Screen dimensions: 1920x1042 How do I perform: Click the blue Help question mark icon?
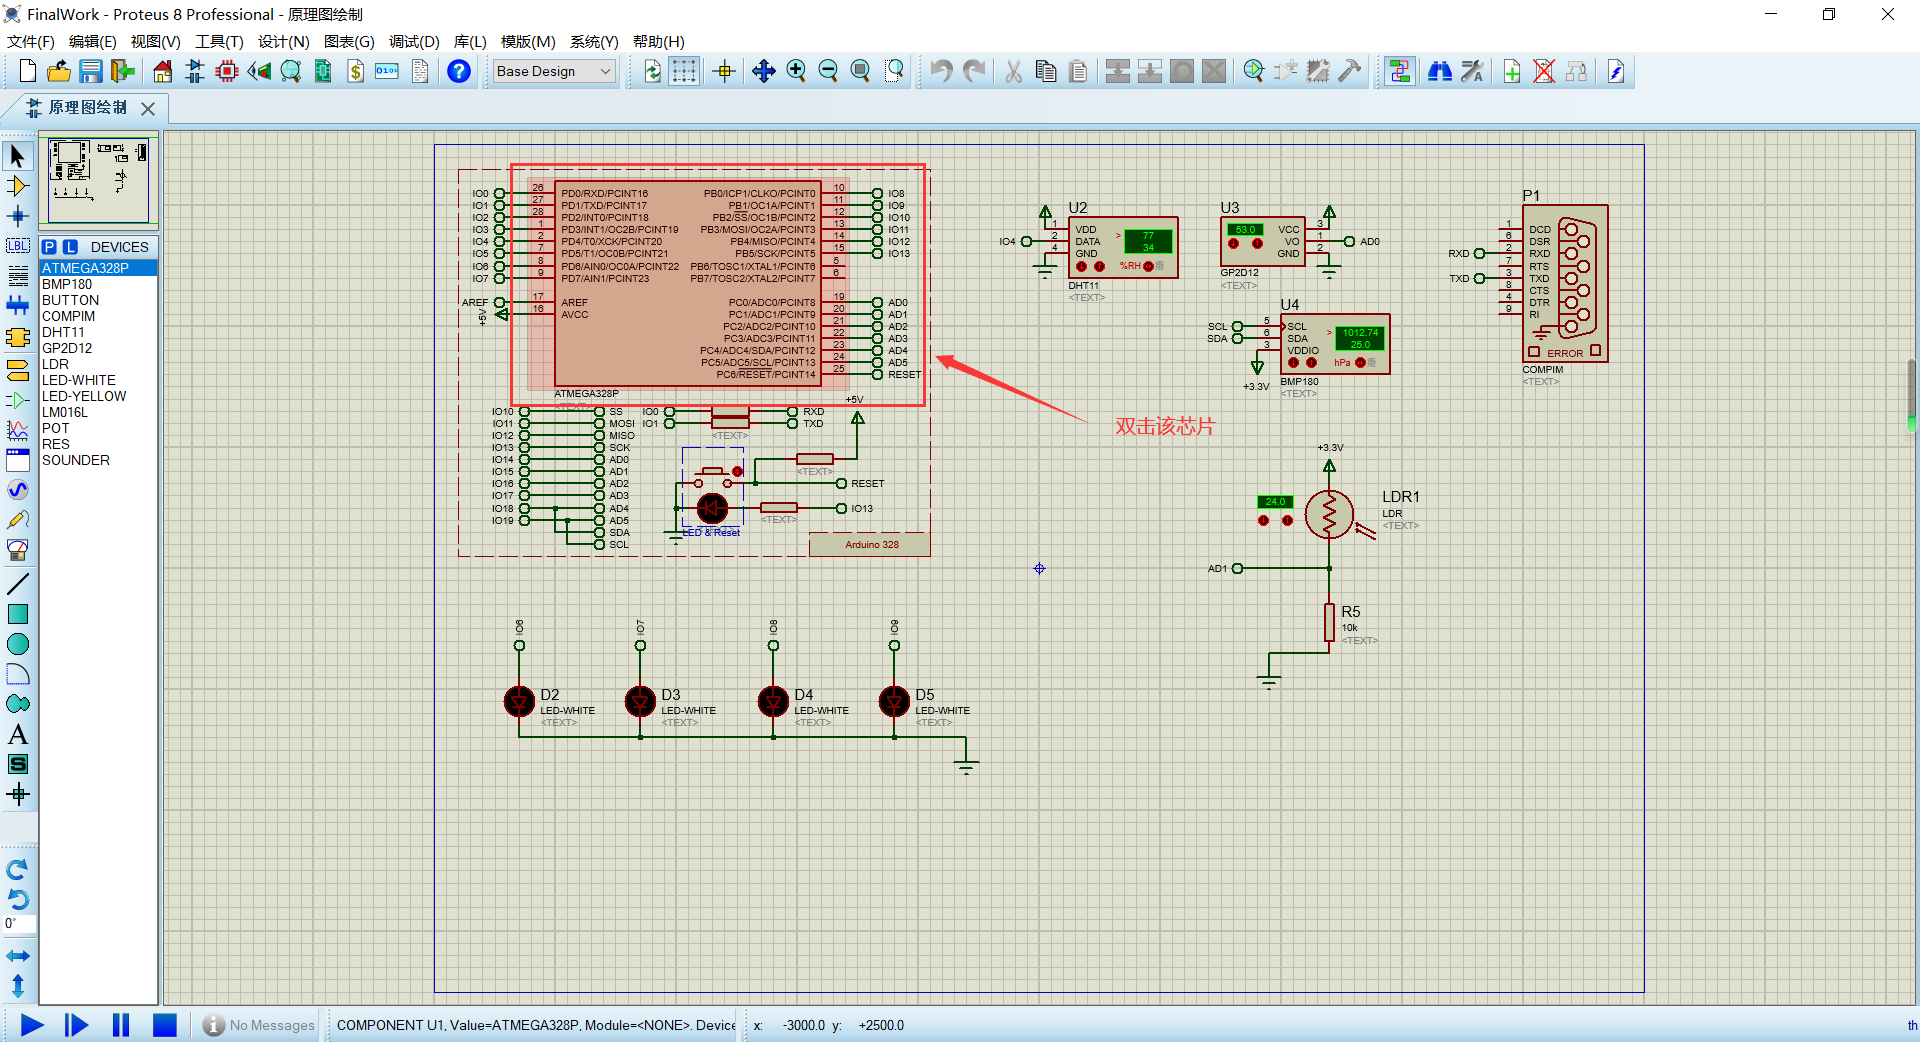point(458,71)
